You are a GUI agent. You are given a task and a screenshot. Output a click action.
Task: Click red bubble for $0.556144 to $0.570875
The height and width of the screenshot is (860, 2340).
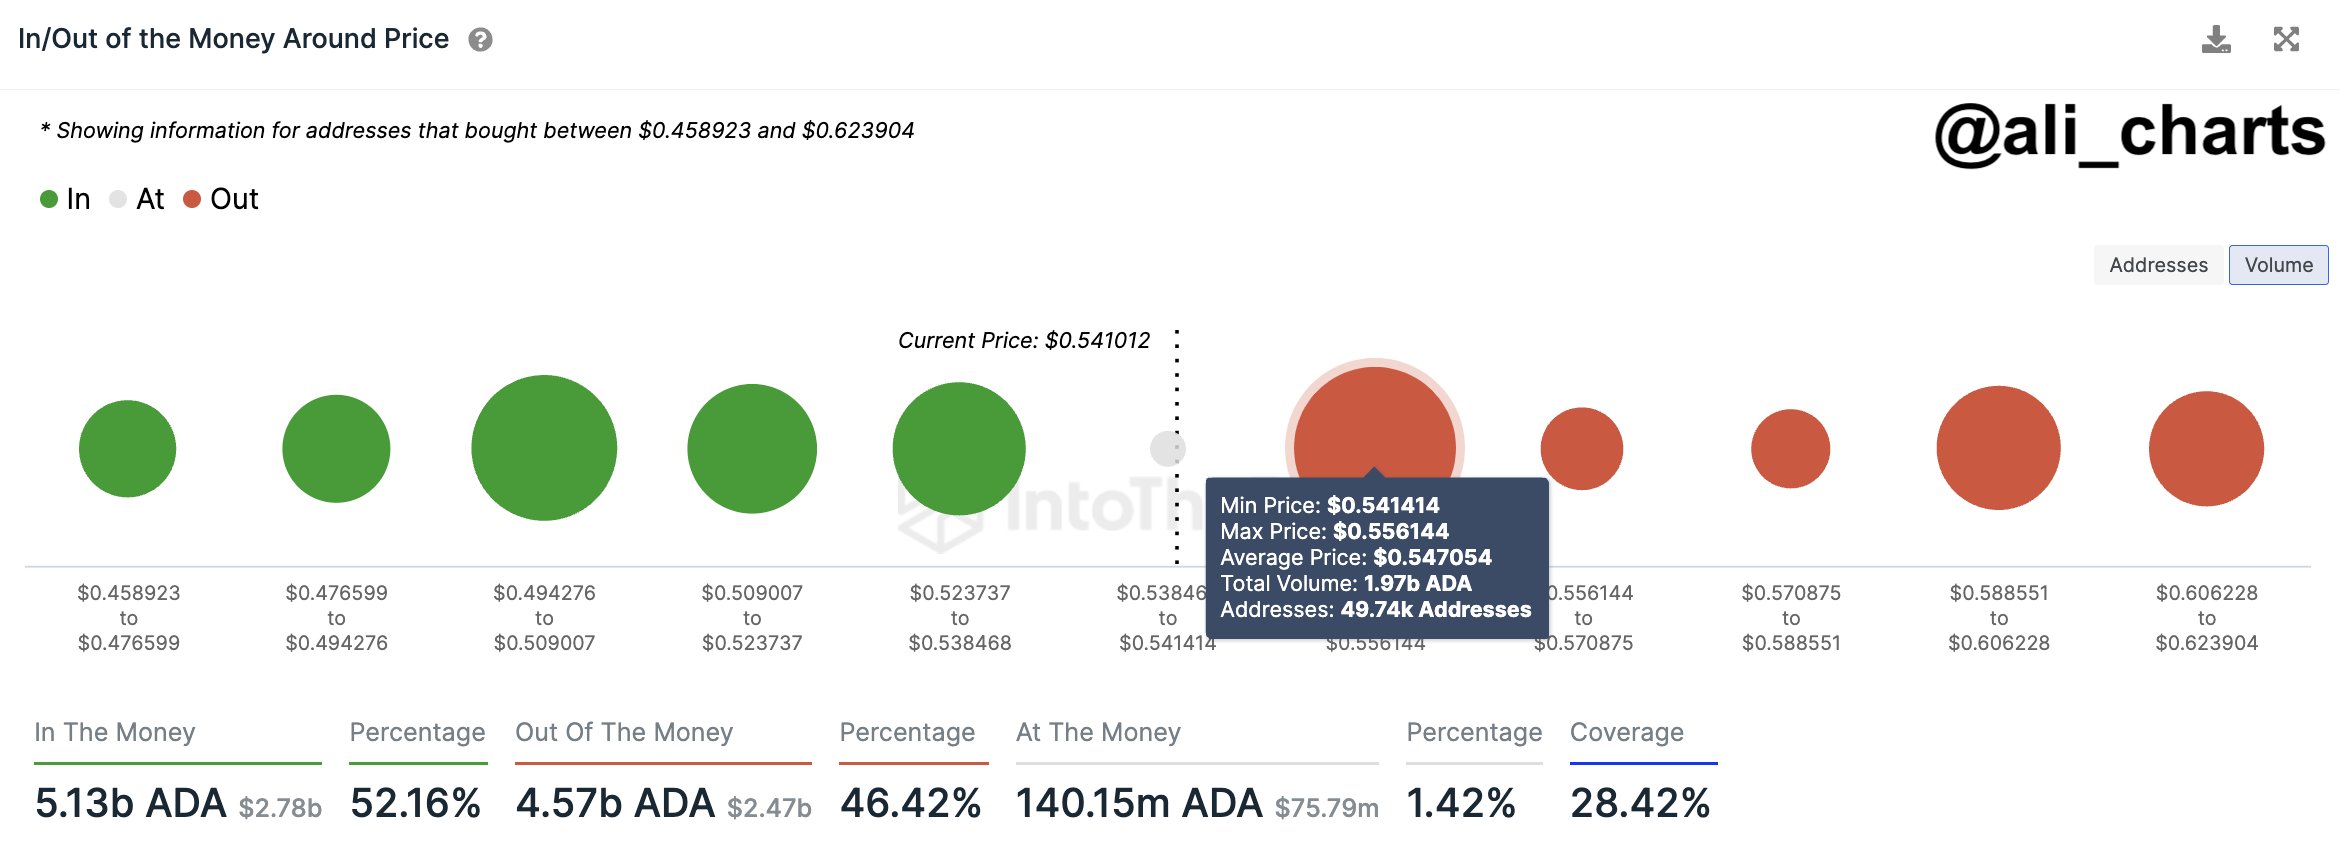pyautogui.click(x=1582, y=448)
